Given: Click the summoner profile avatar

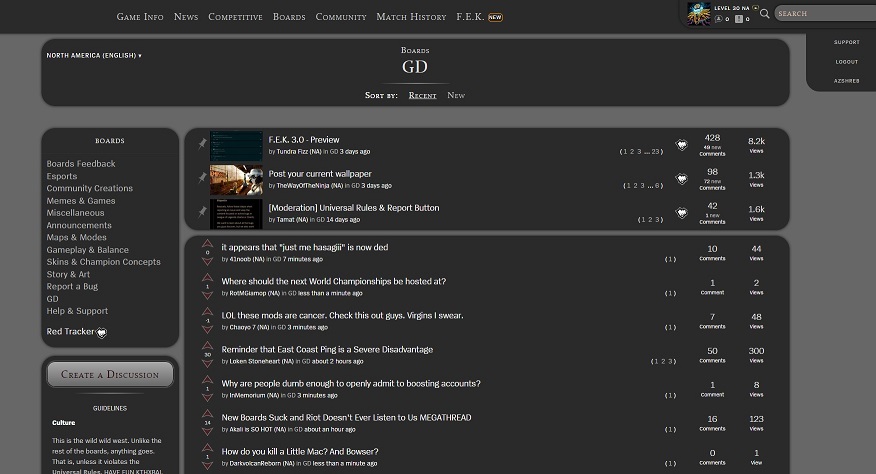Looking at the screenshot, I should click(x=698, y=13).
